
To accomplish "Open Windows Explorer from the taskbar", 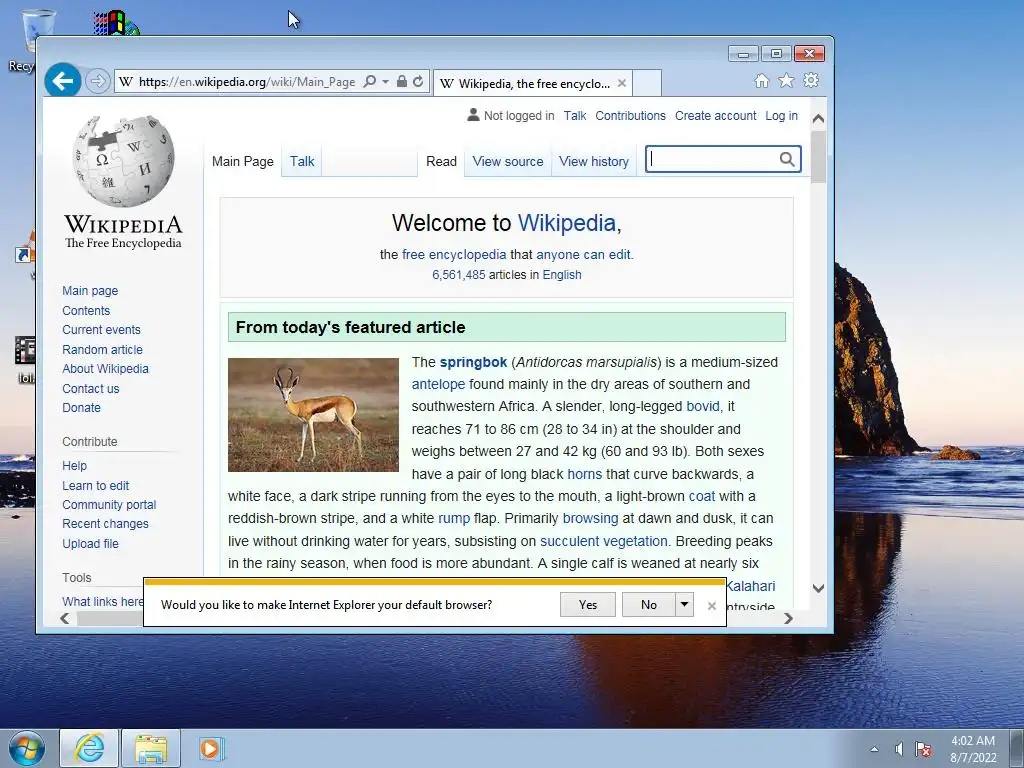I will point(151,748).
